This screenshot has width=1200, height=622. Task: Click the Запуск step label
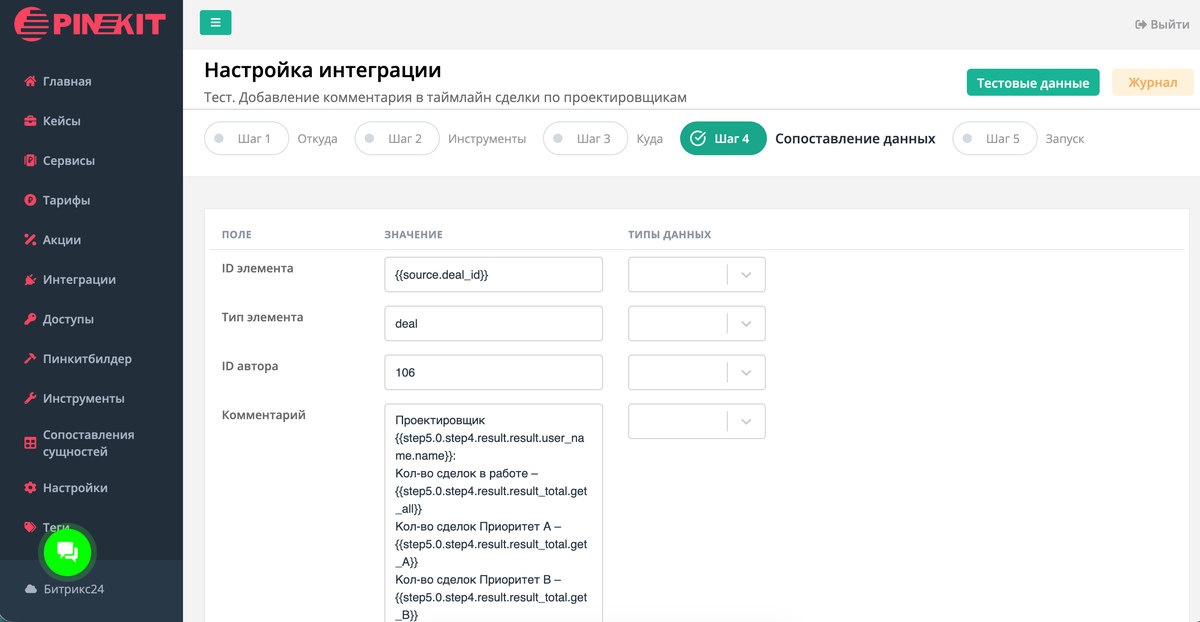click(1065, 139)
